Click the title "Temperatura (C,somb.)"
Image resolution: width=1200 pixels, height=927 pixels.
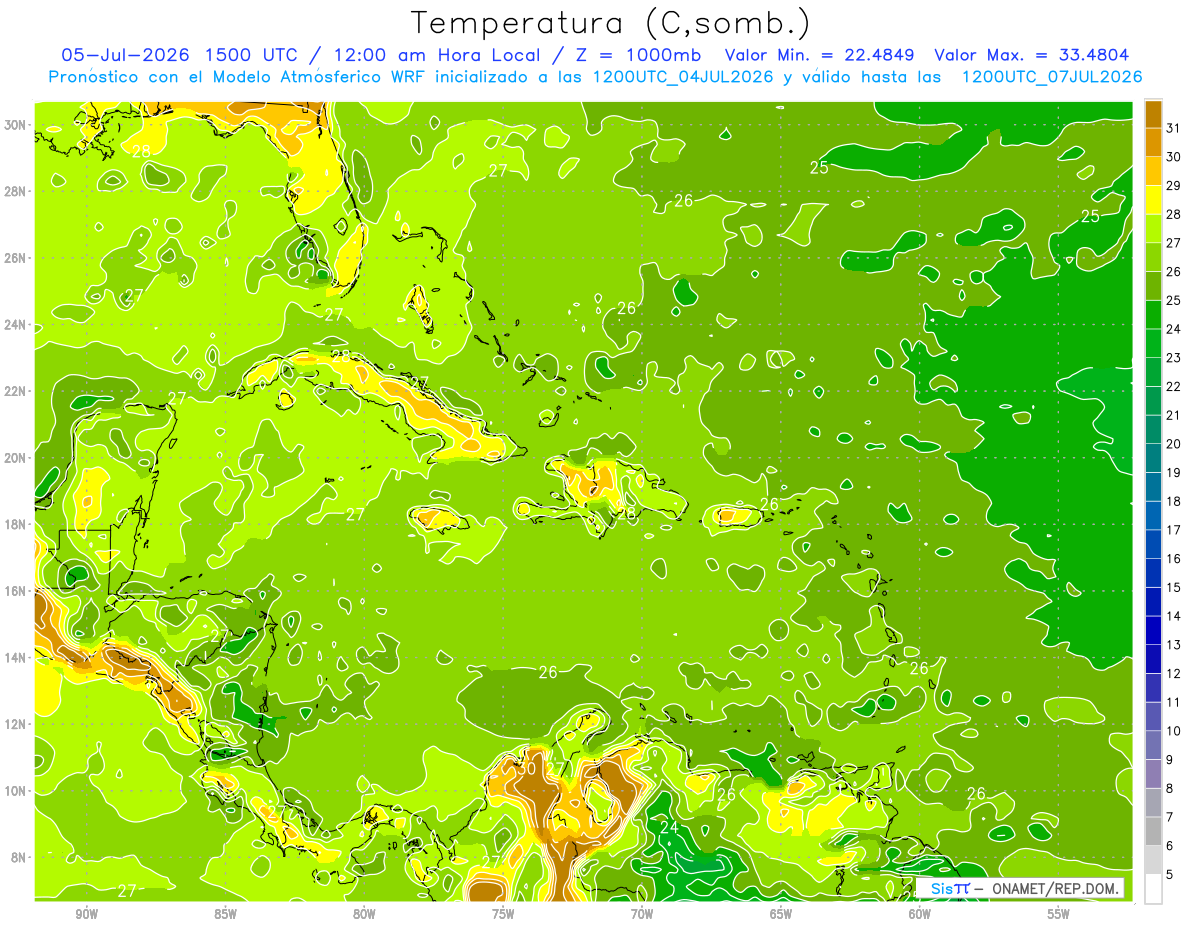point(611,23)
